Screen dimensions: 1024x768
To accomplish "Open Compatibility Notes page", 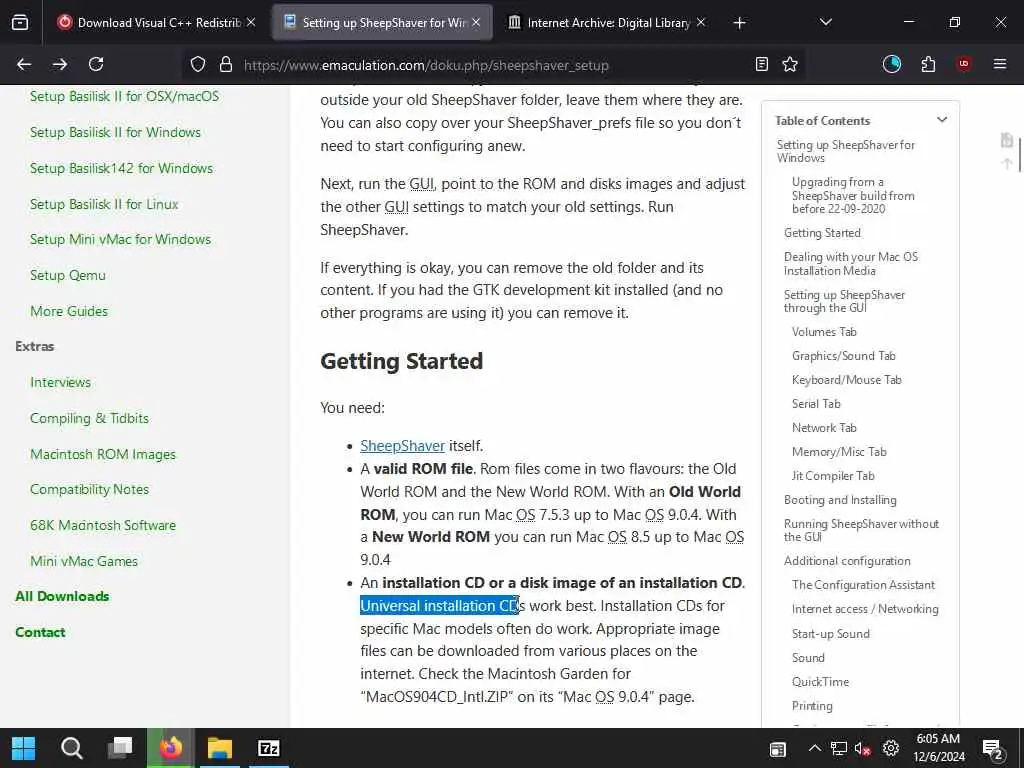I will click(89, 490).
